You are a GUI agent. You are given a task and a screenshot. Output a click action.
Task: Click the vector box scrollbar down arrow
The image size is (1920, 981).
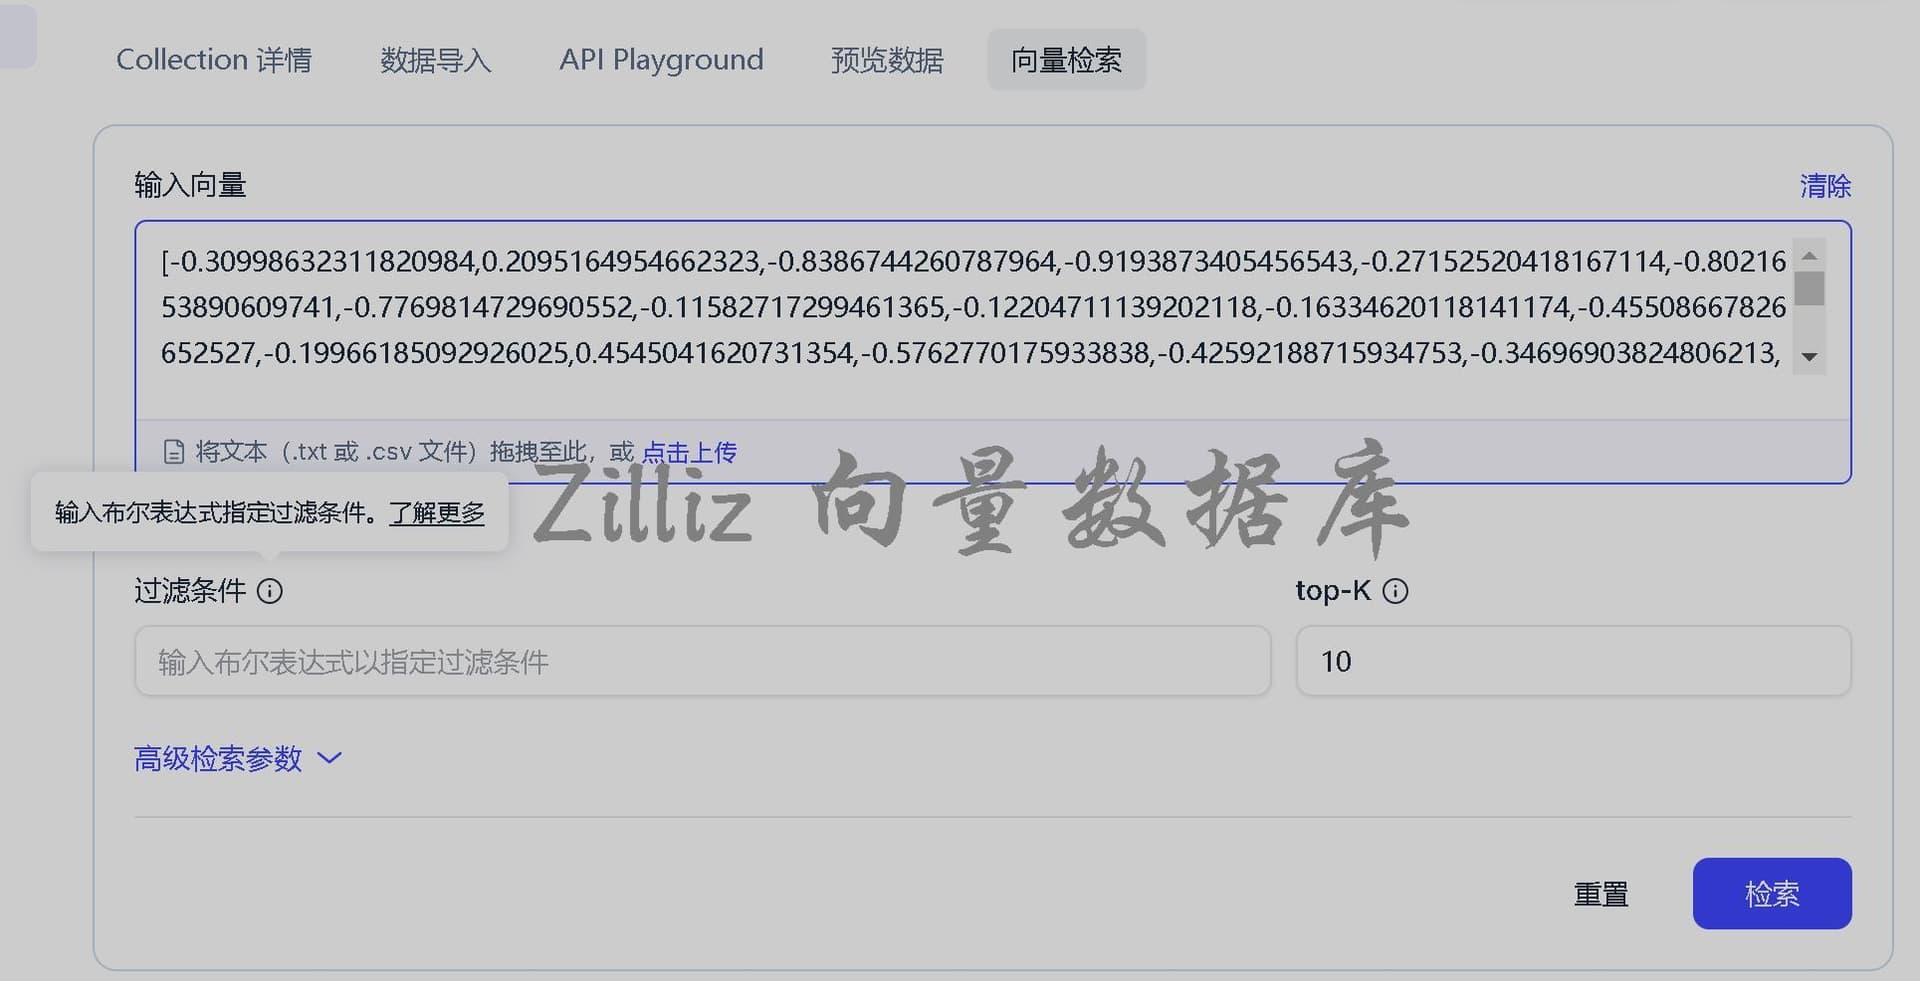click(x=1809, y=357)
